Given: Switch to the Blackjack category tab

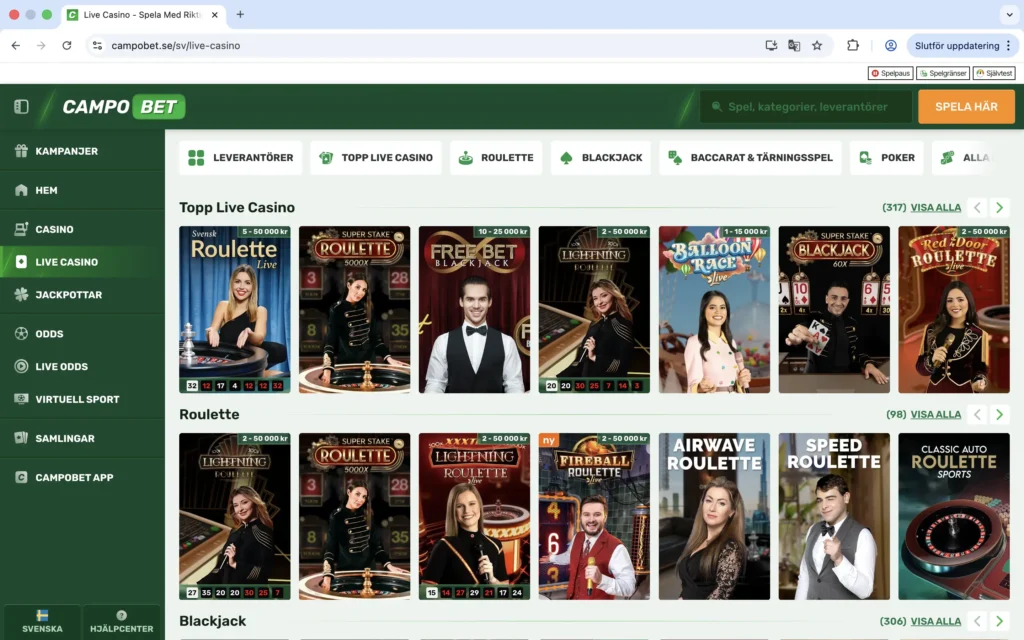Looking at the screenshot, I should [600, 157].
